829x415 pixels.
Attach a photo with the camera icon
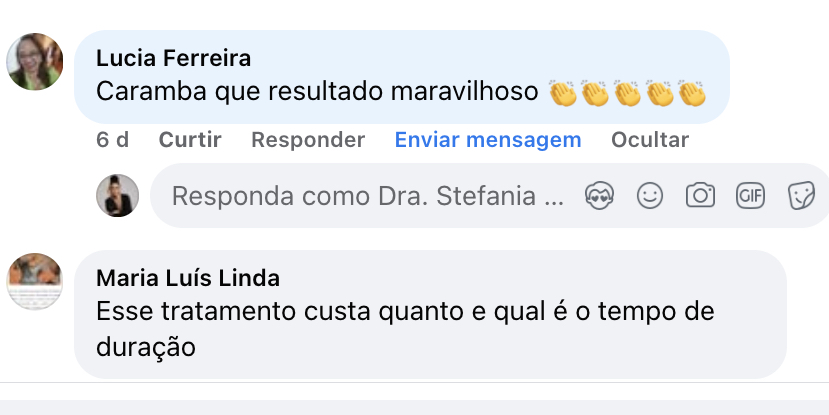pyautogui.click(x=700, y=196)
